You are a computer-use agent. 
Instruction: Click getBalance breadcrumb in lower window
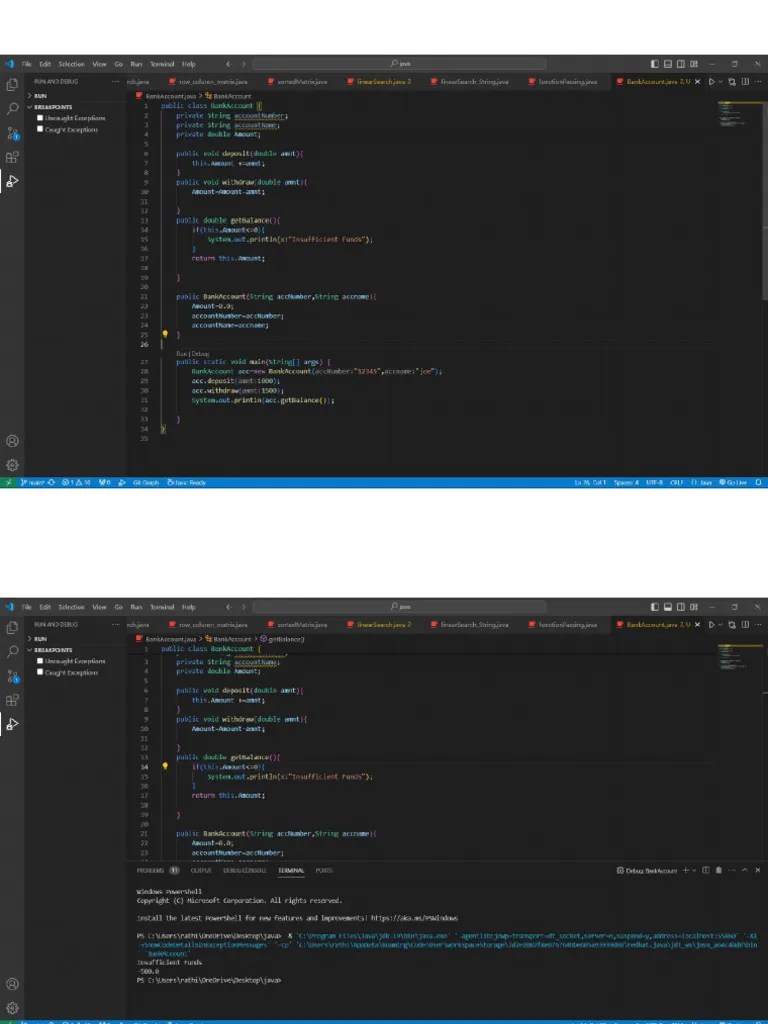[x=282, y=639]
